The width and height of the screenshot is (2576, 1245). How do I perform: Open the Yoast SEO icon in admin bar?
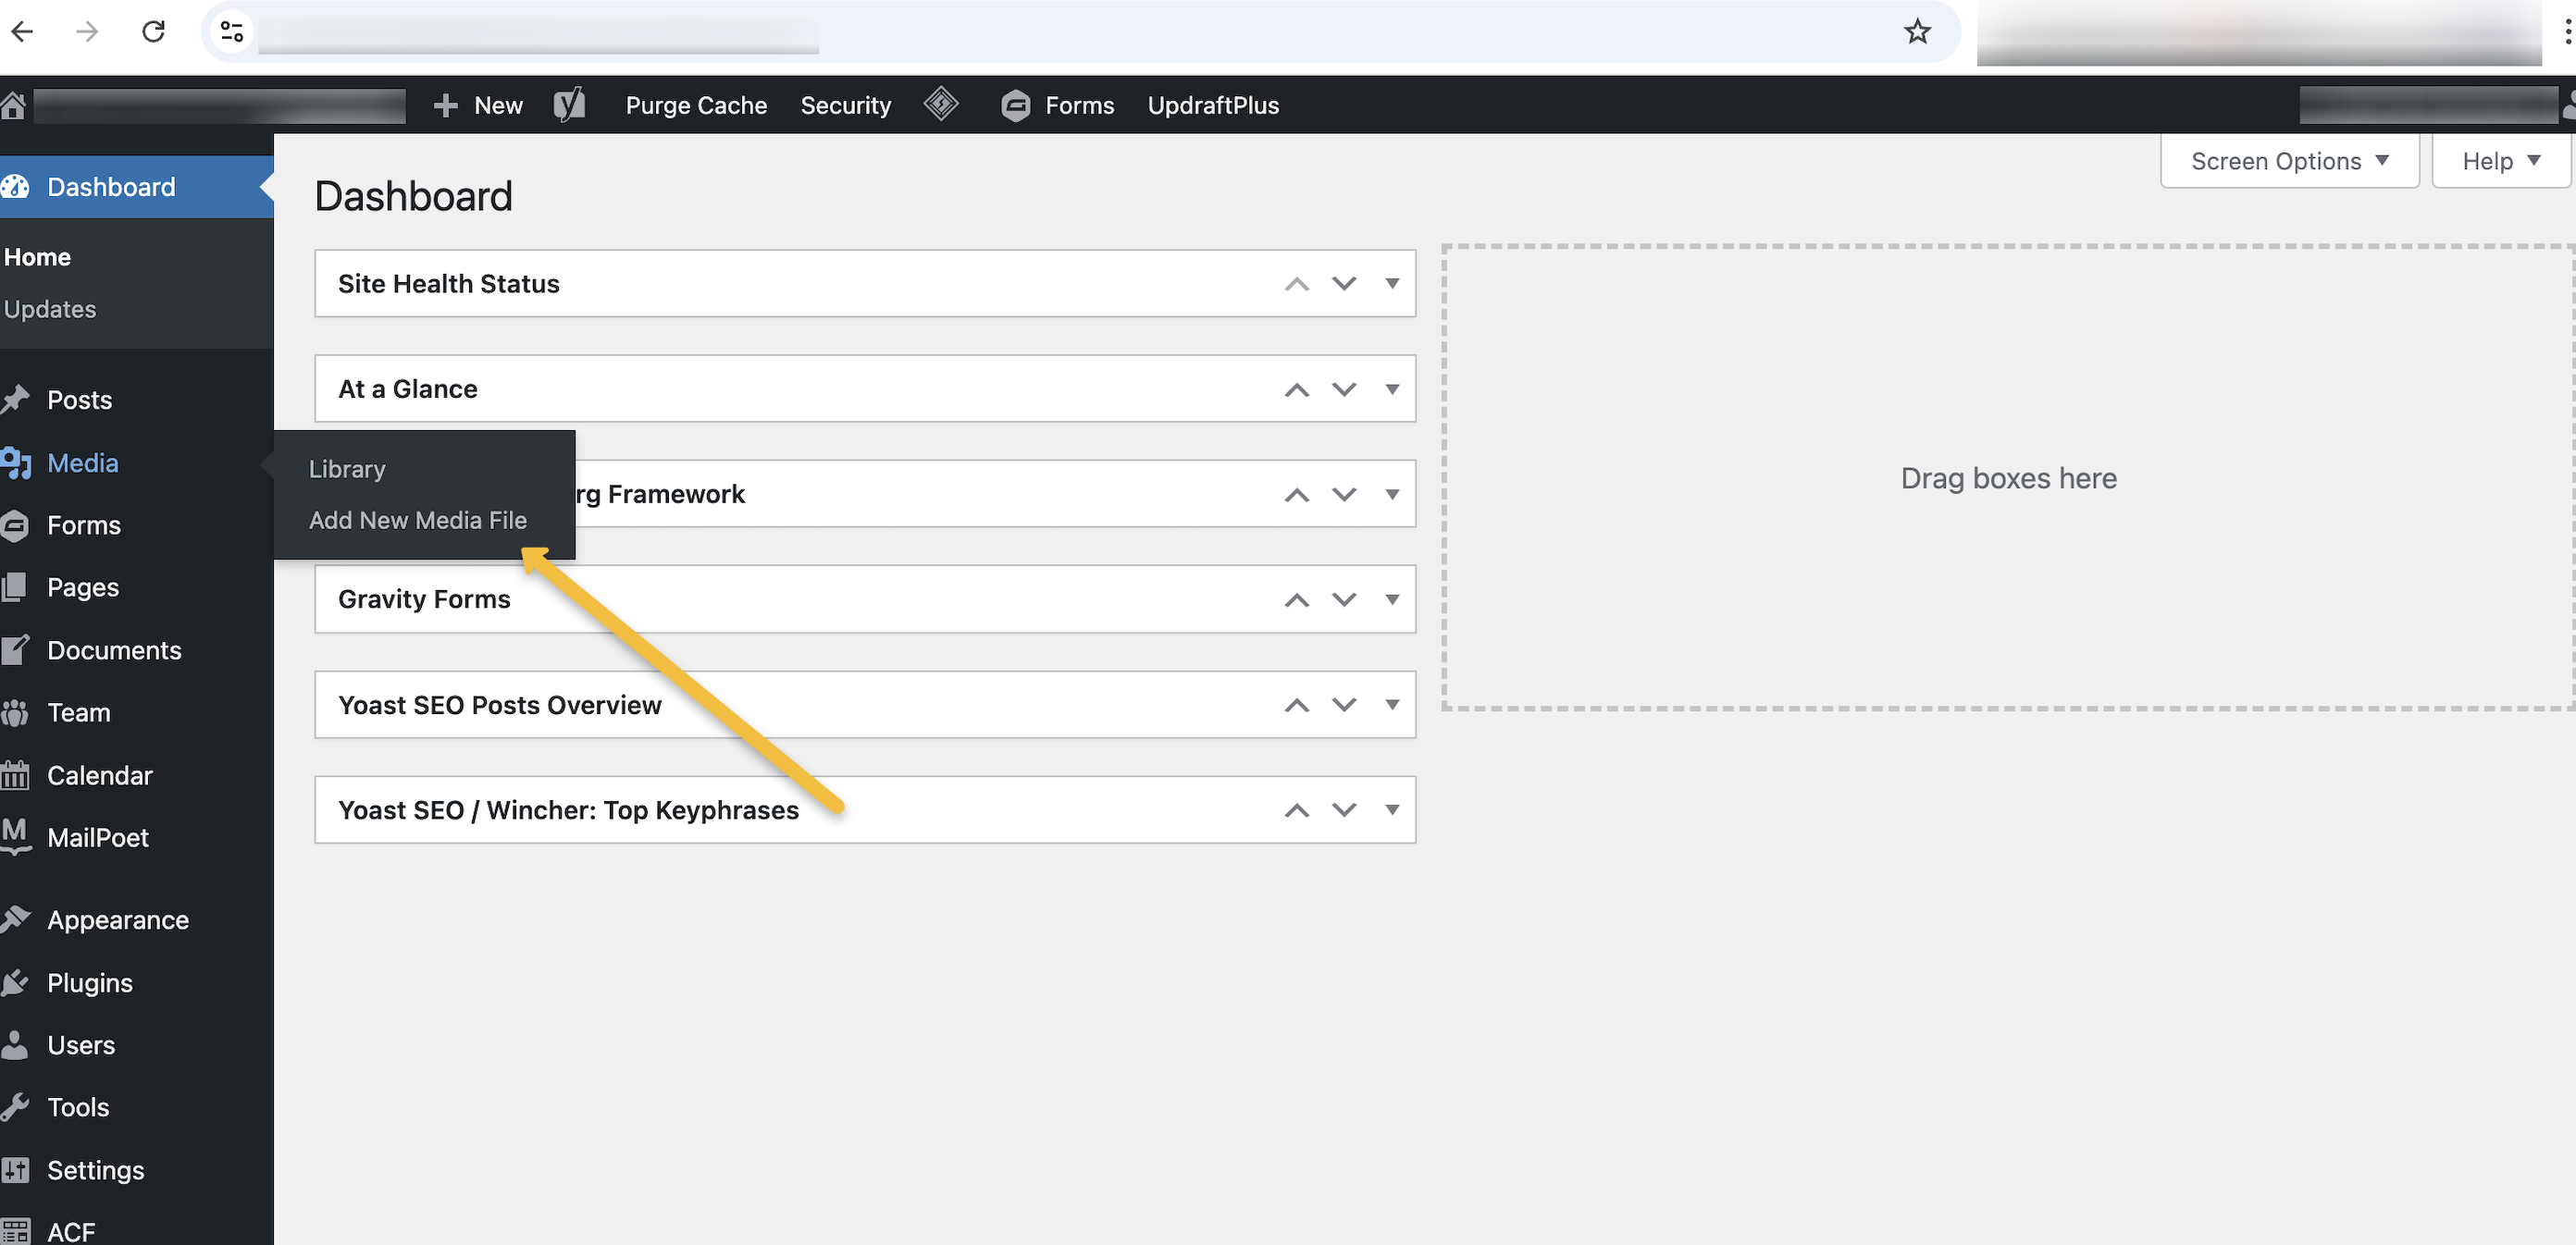[x=570, y=104]
